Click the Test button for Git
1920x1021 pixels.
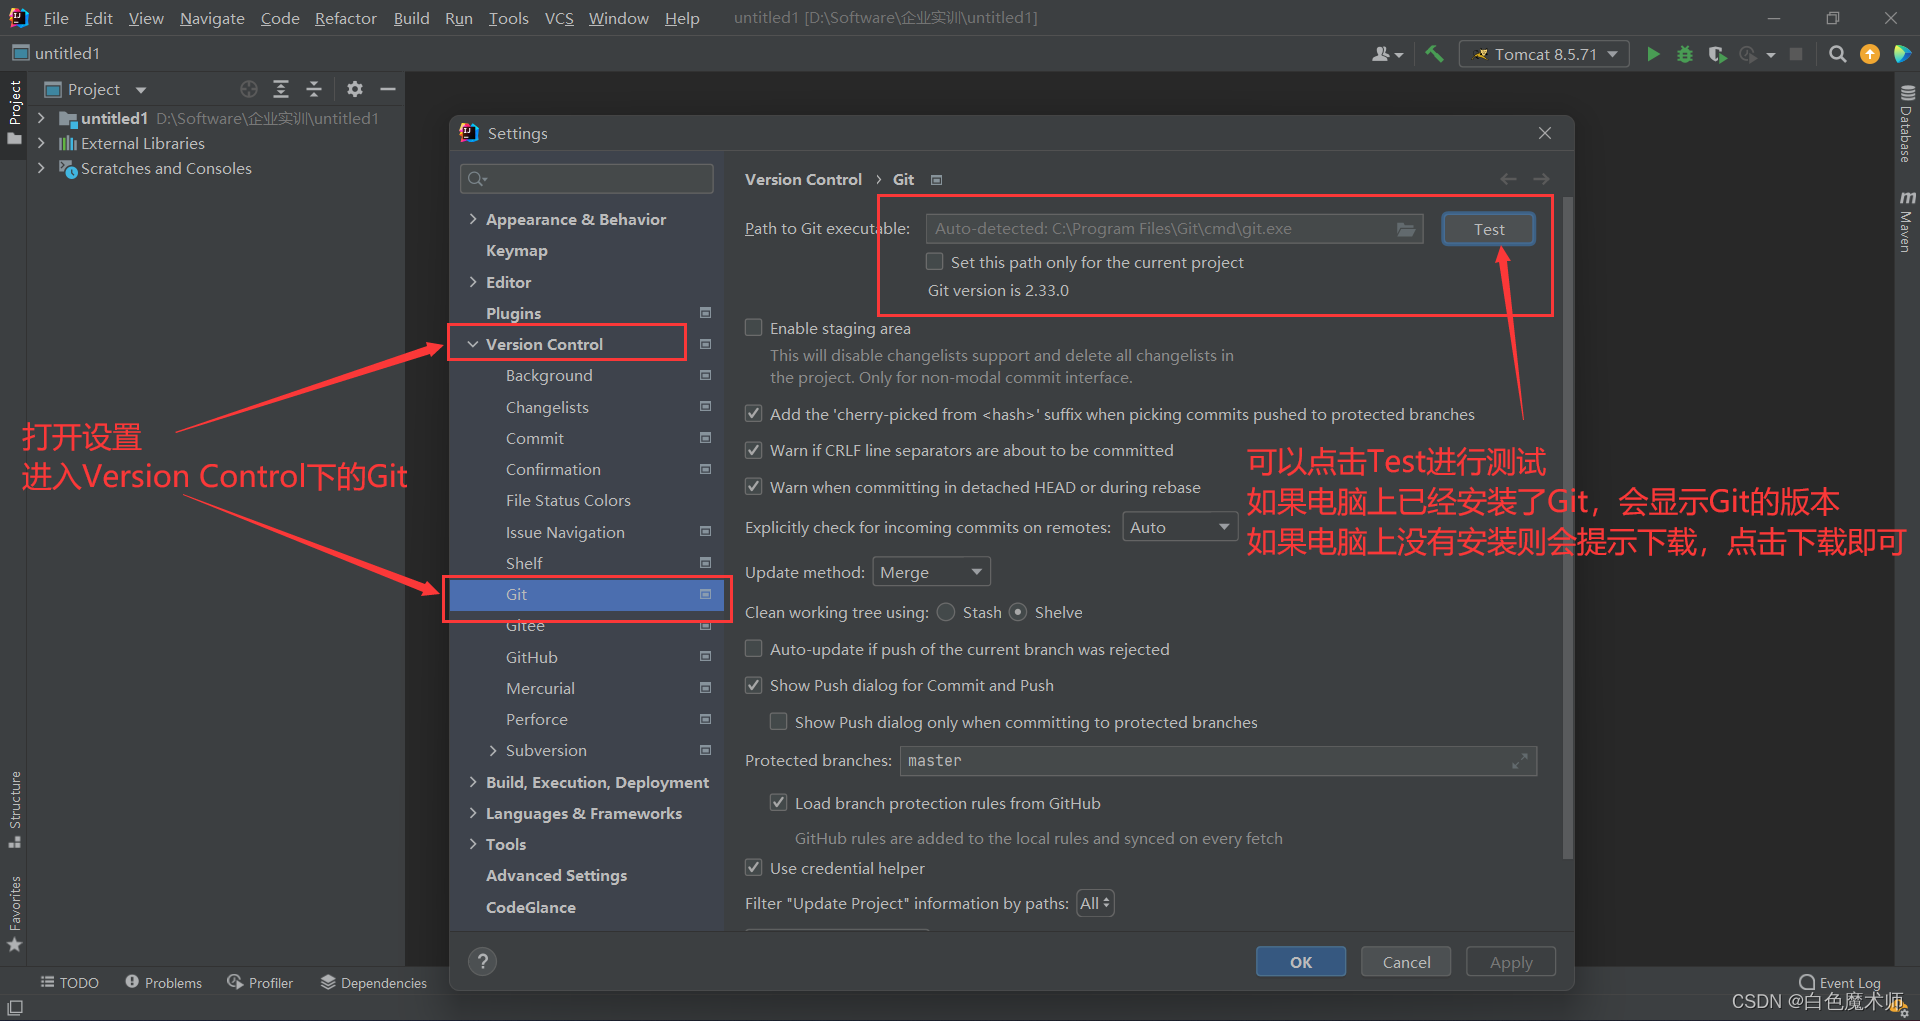1489,229
